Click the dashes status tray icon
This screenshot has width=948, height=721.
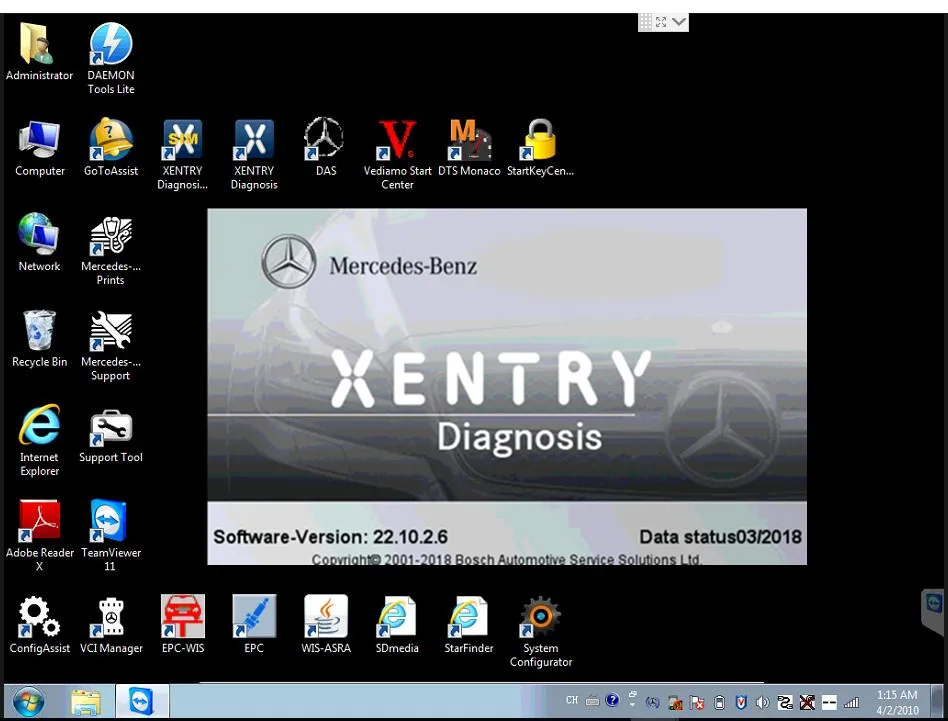click(x=829, y=702)
